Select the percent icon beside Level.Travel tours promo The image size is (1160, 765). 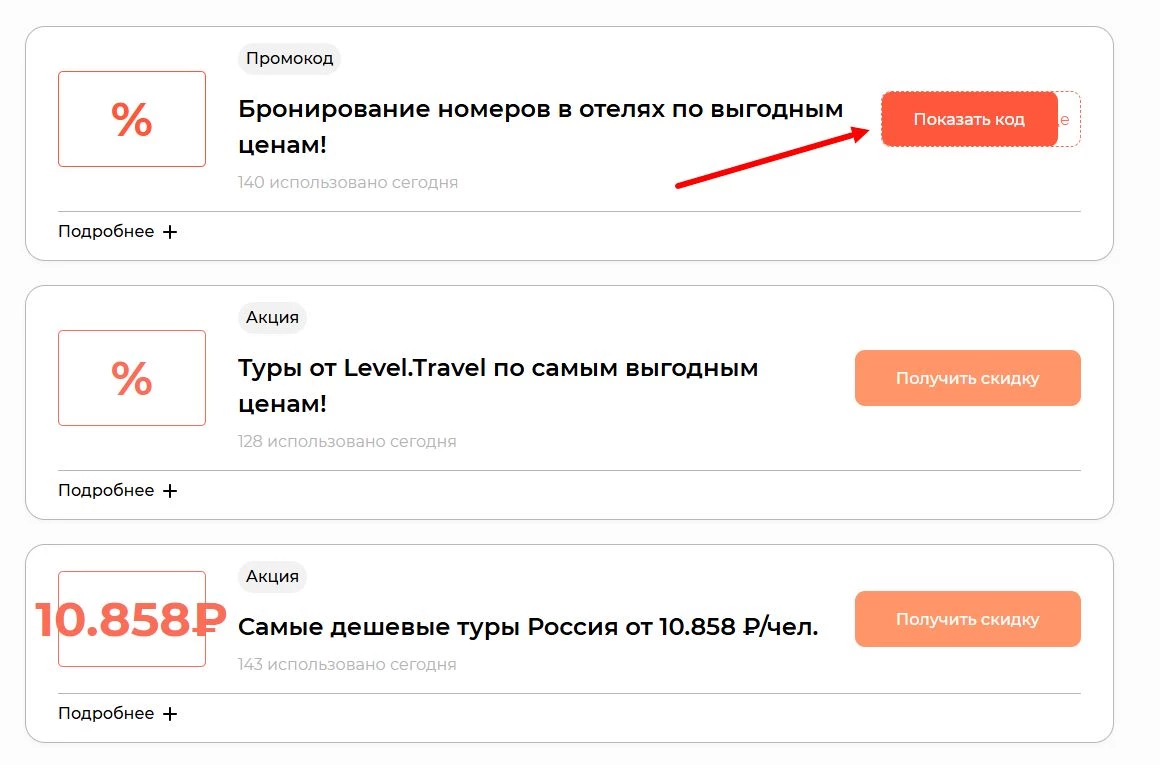point(131,377)
